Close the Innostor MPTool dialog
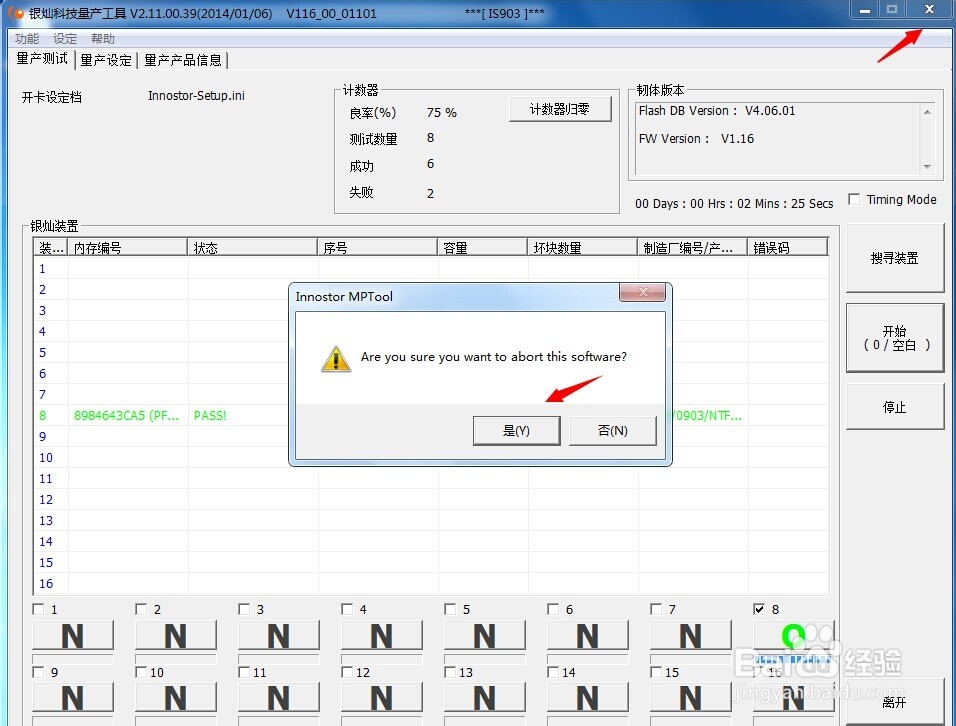The height and width of the screenshot is (726, 956). tap(642, 292)
